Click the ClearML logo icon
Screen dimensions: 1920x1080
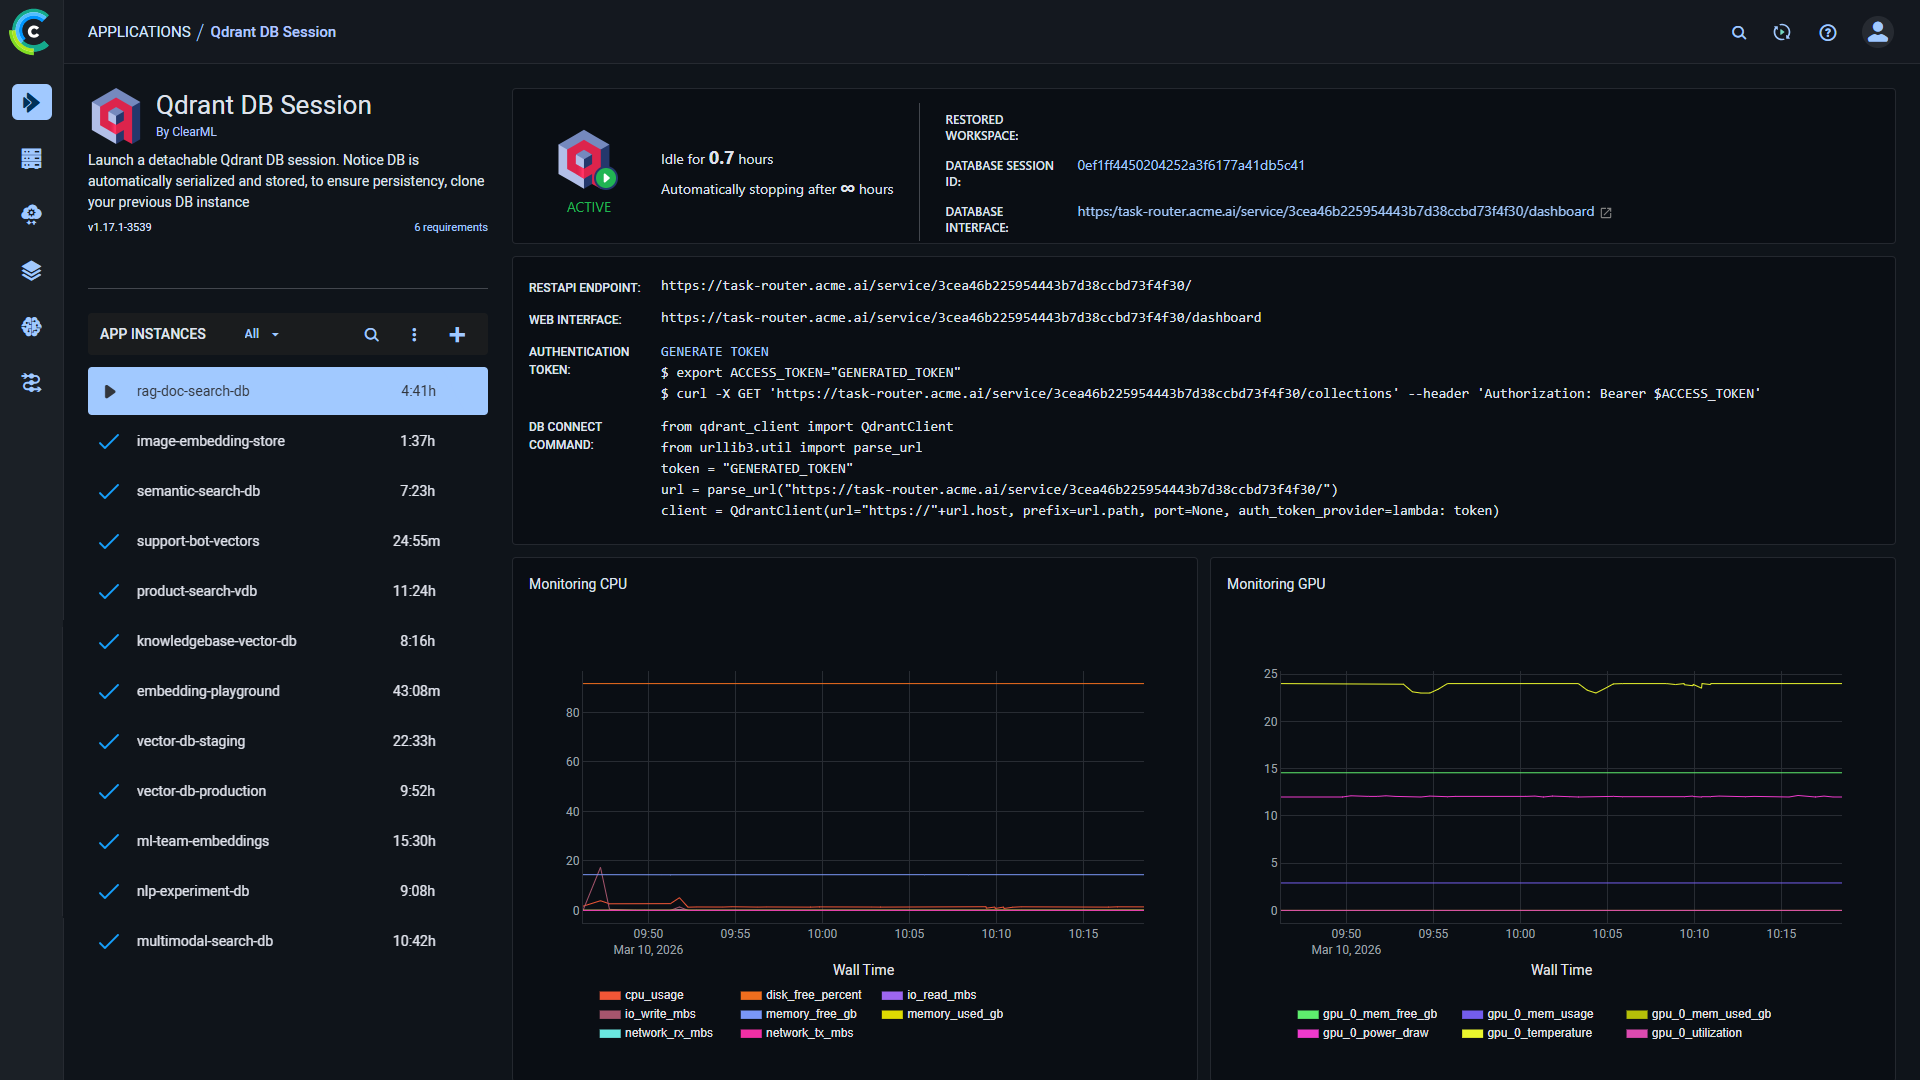(31, 32)
